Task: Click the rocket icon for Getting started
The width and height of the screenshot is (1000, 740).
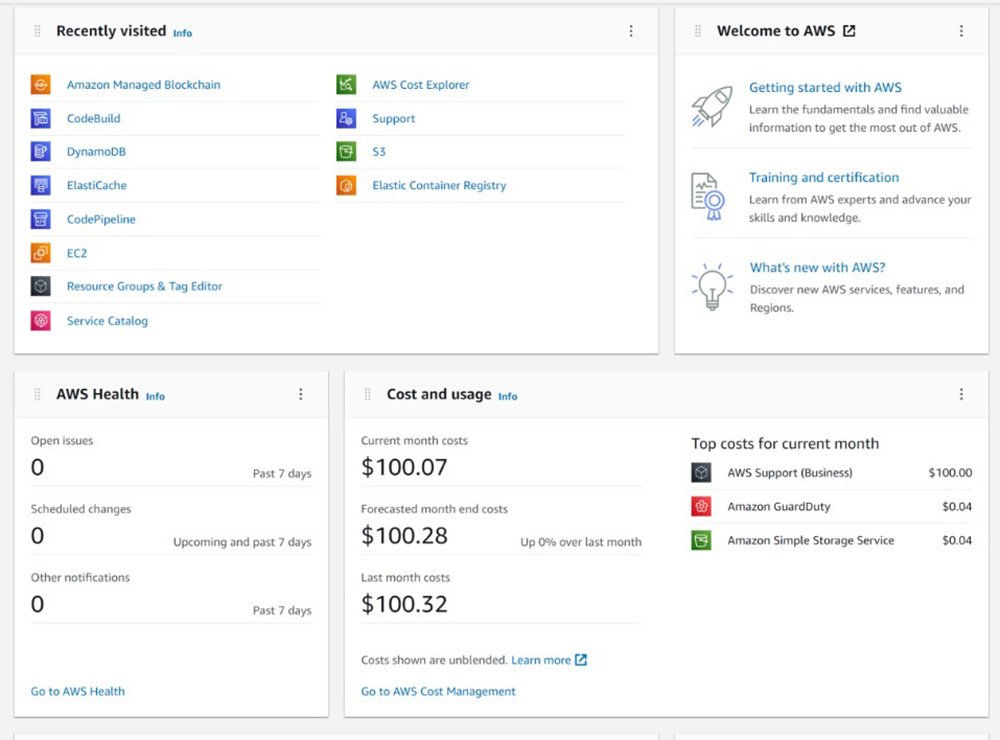Action: pos(712,106)
